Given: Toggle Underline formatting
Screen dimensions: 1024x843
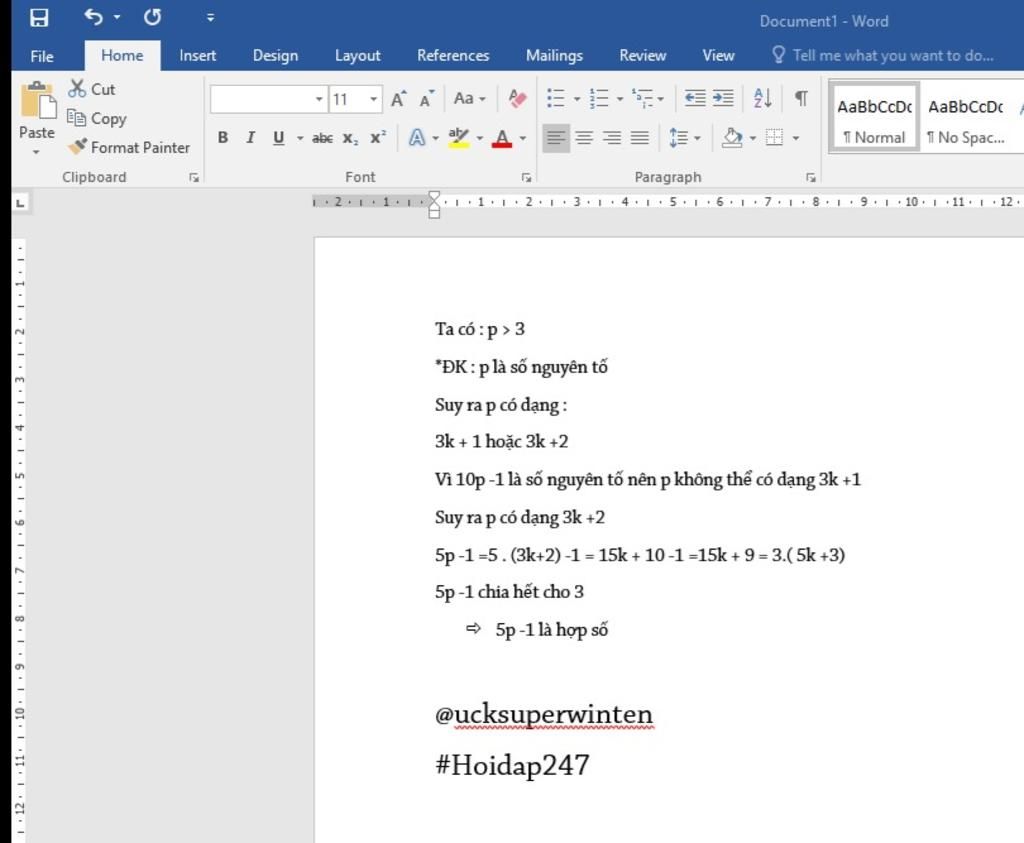Looking at the screenshot, I should 279,138.
